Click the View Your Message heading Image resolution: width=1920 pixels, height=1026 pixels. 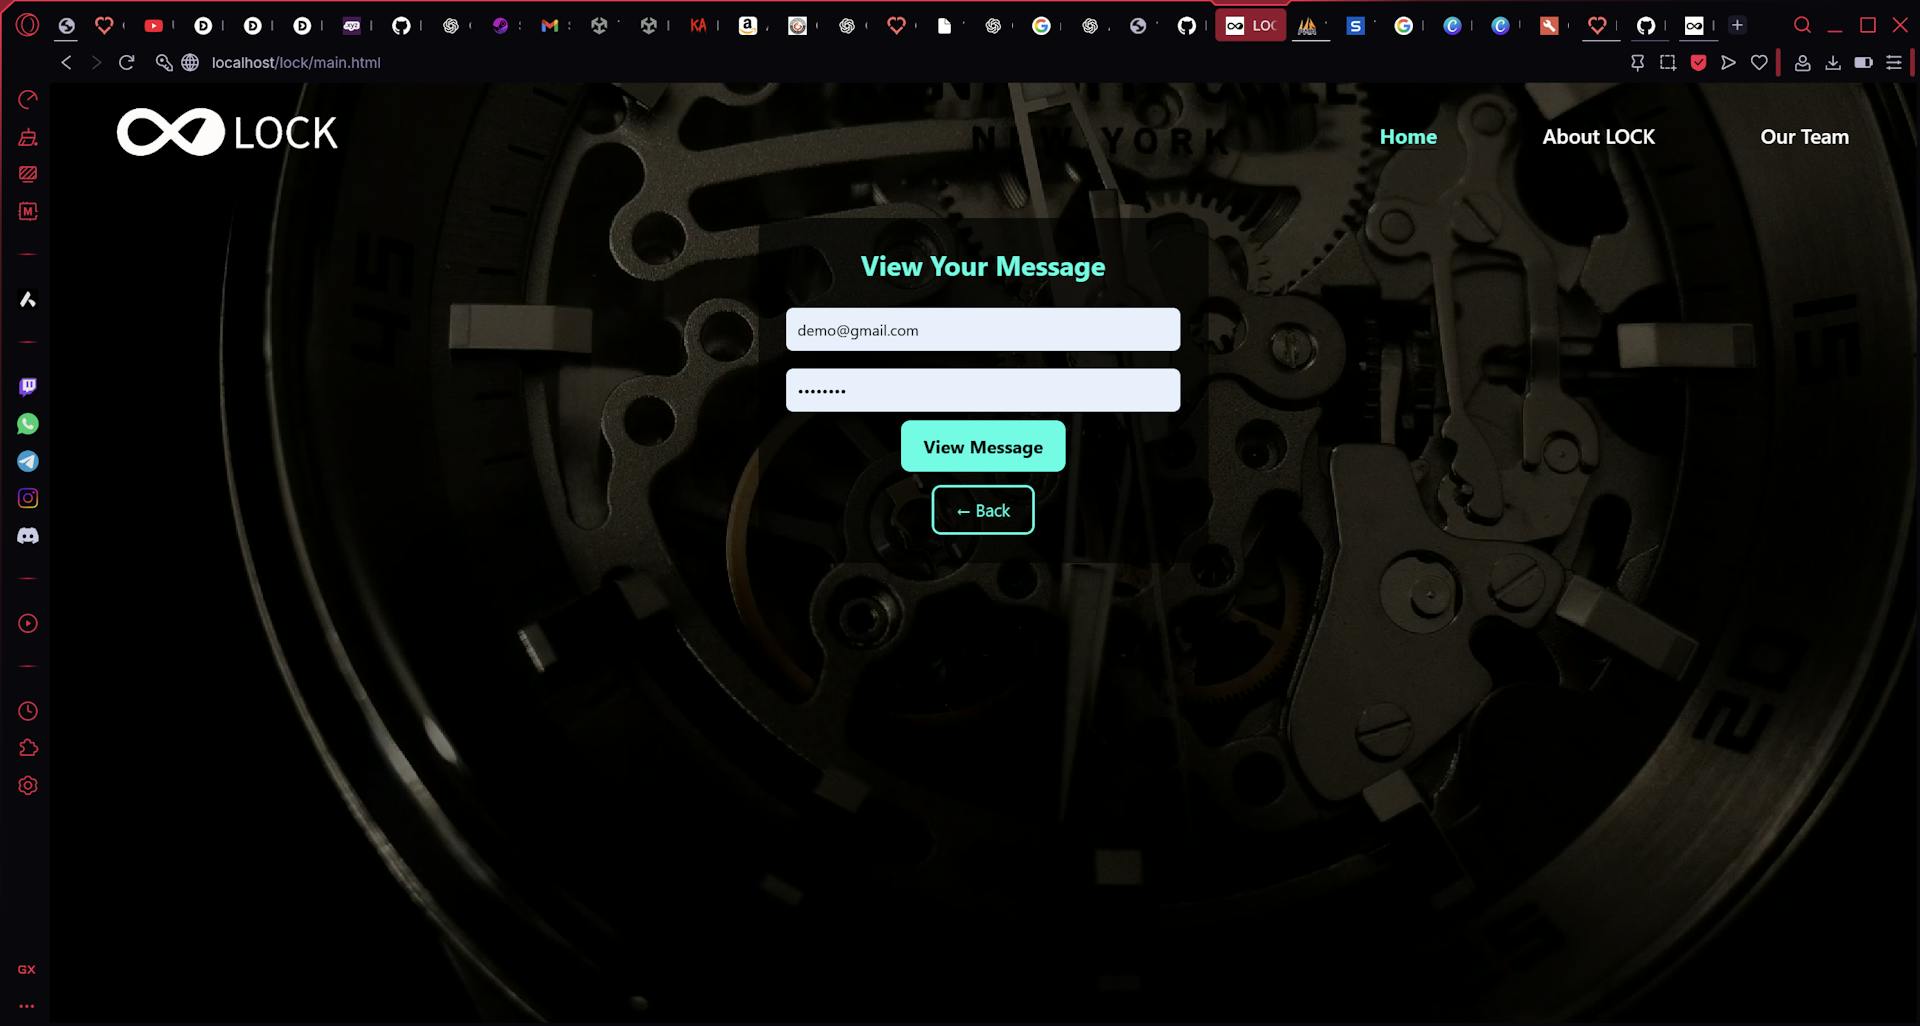tap(983, 267)
